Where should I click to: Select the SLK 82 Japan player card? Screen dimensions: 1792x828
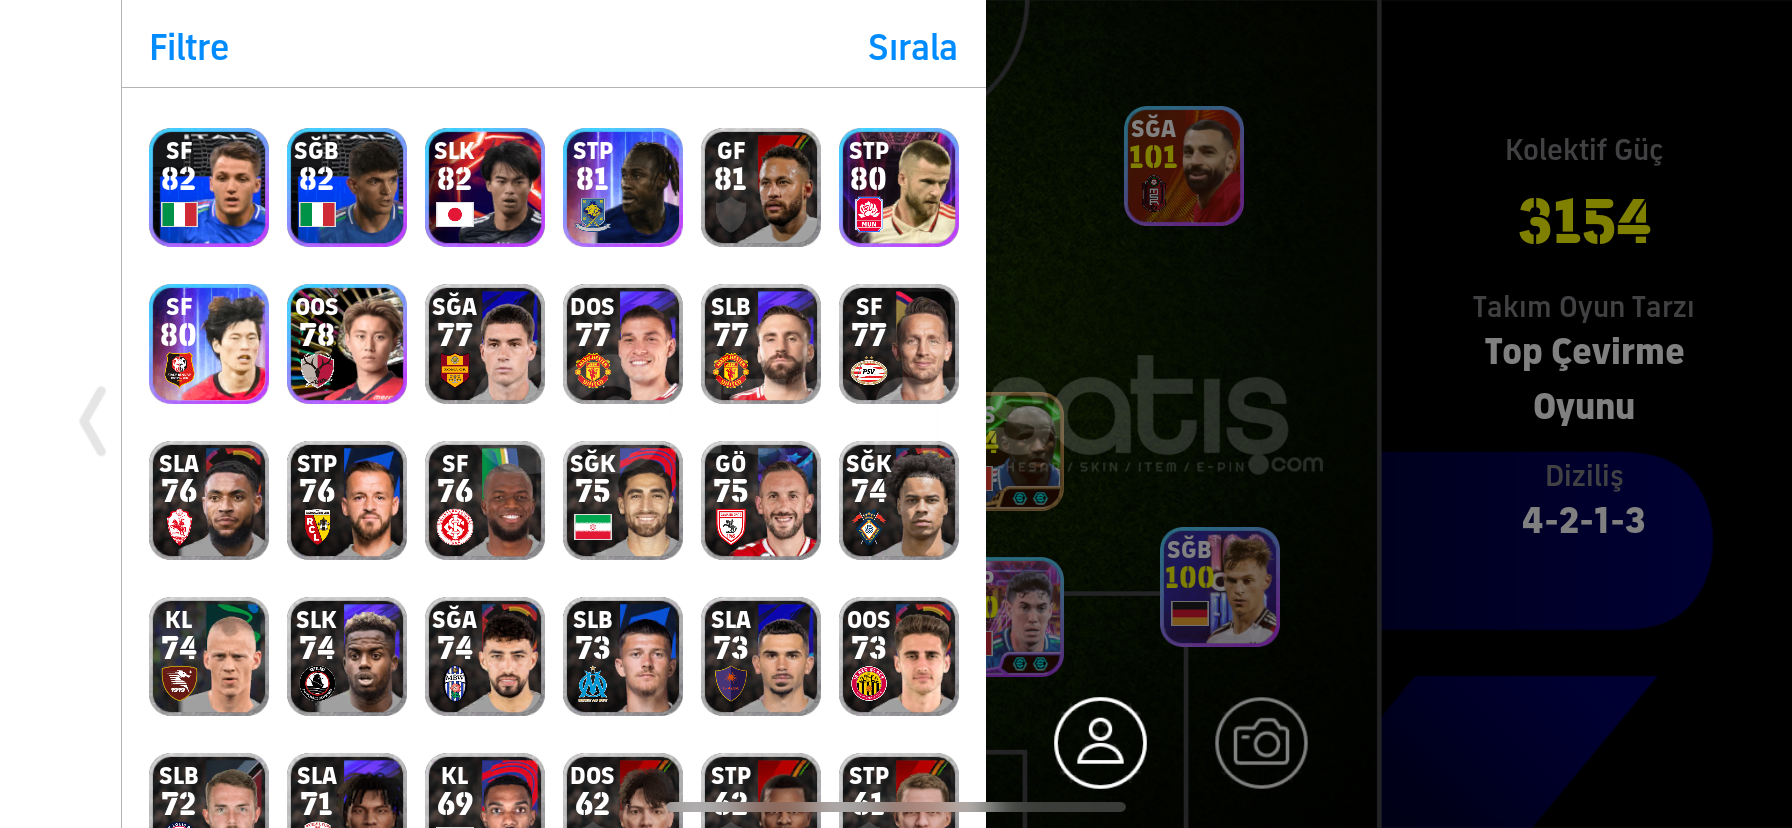485,187
